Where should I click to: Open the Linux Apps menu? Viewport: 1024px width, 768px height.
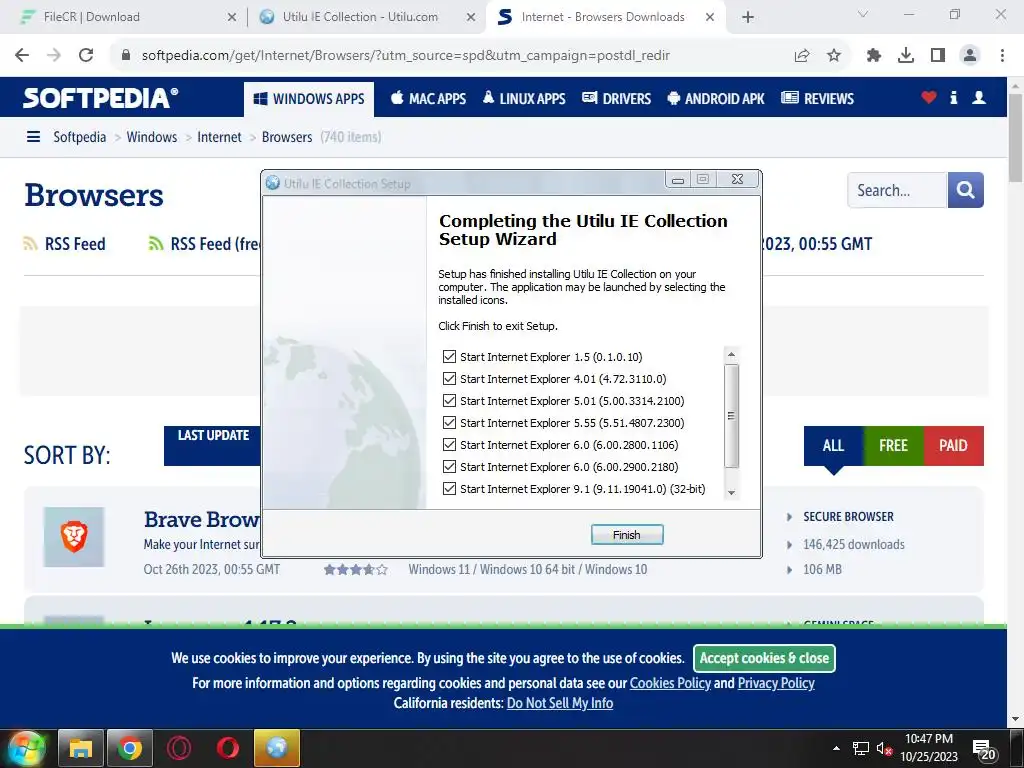coord(524,99)
